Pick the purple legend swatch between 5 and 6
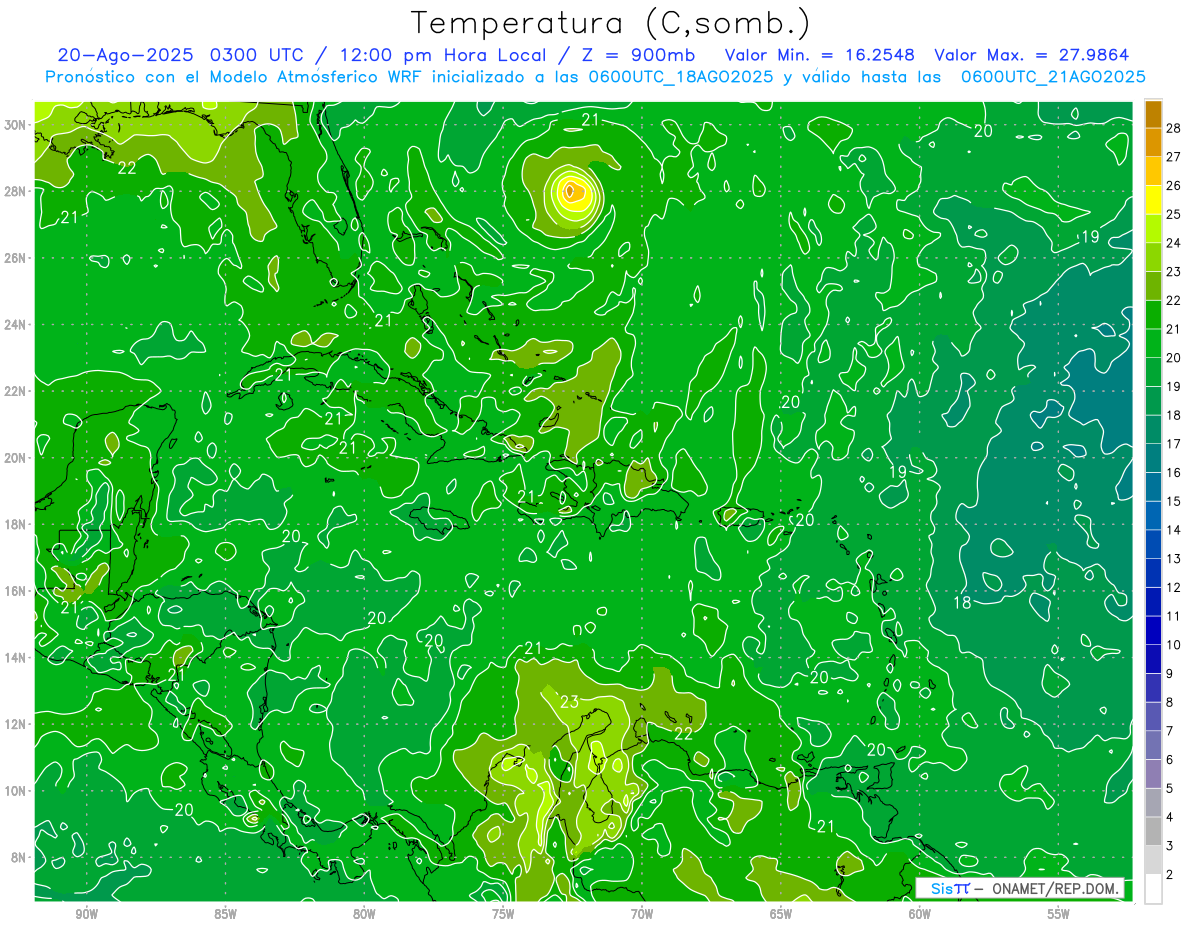This screenshot has height=927, width=1200. click(1153, 774)
